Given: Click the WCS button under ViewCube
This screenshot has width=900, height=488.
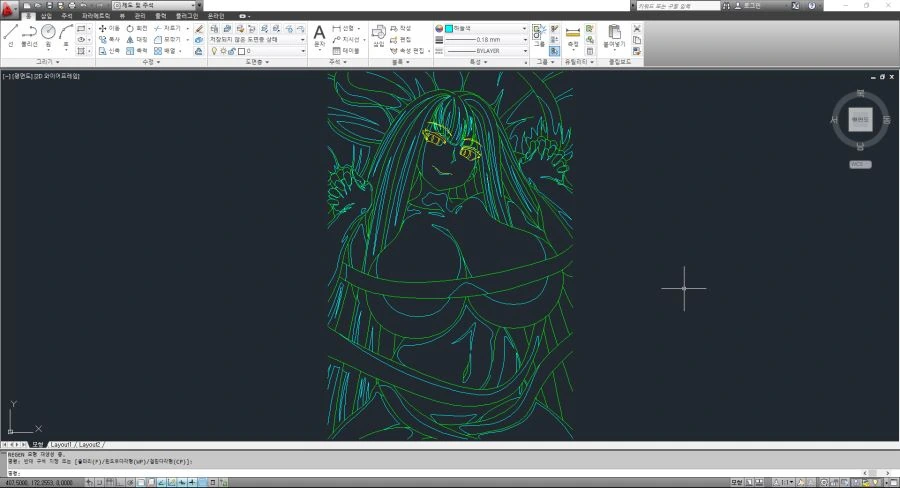Looking at the screenshot, I should 860,164.
